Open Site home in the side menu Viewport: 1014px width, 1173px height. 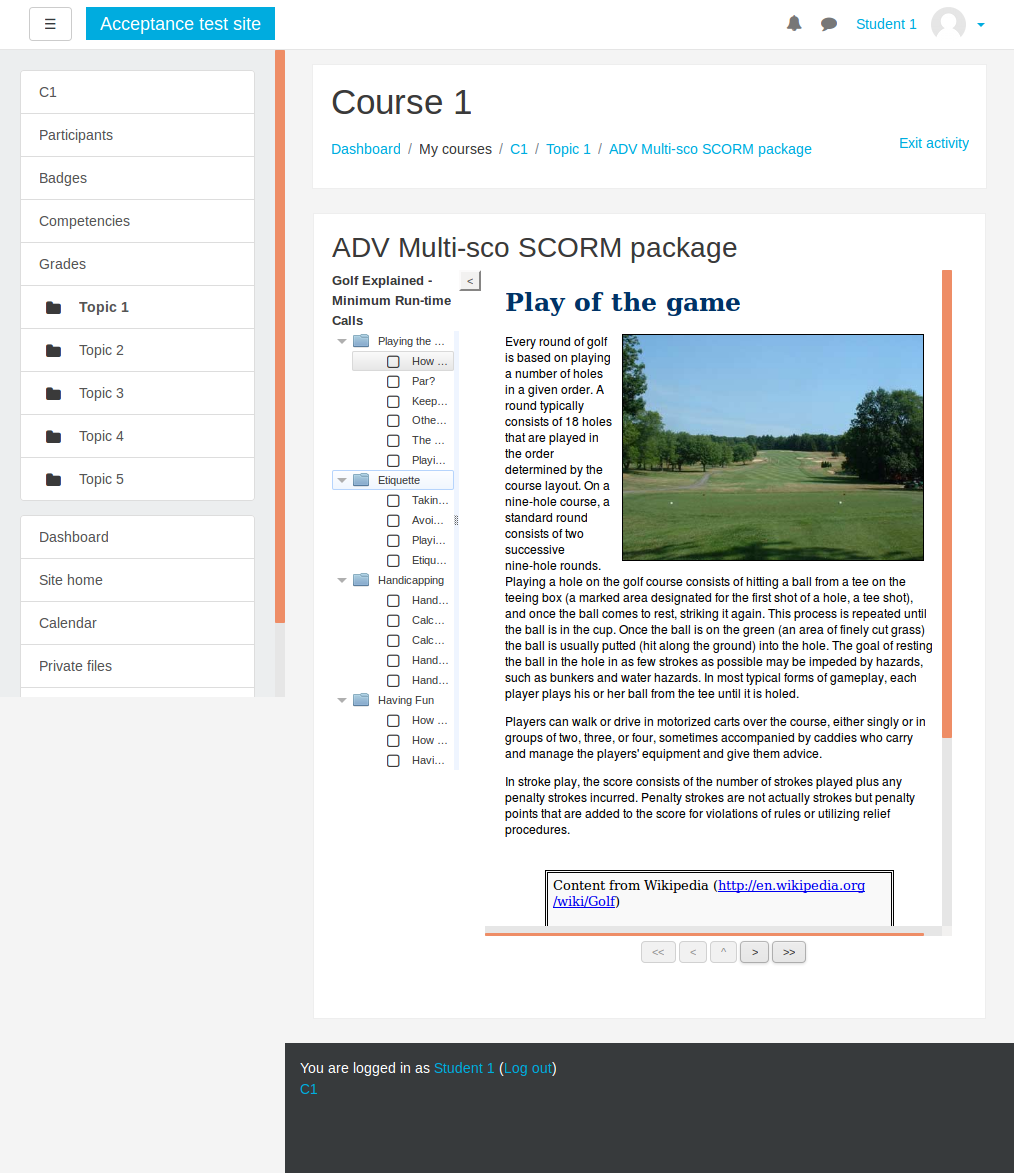(x=138, y=581)
